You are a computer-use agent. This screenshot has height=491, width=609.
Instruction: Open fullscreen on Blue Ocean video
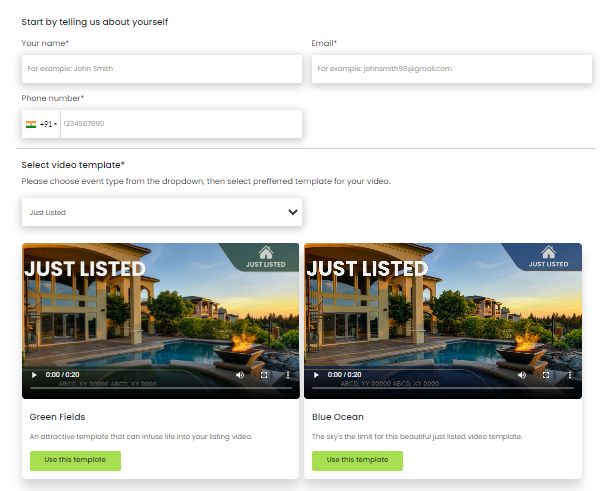click(x=546, y=375)
